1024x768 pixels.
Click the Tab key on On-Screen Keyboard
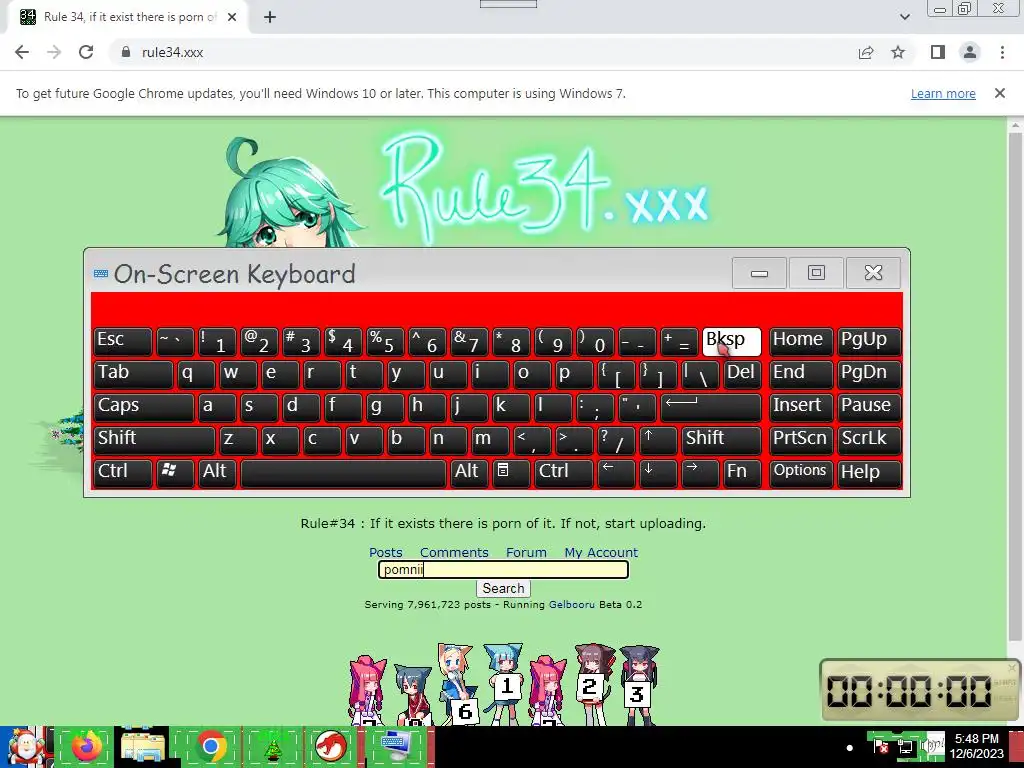[133, 374]
